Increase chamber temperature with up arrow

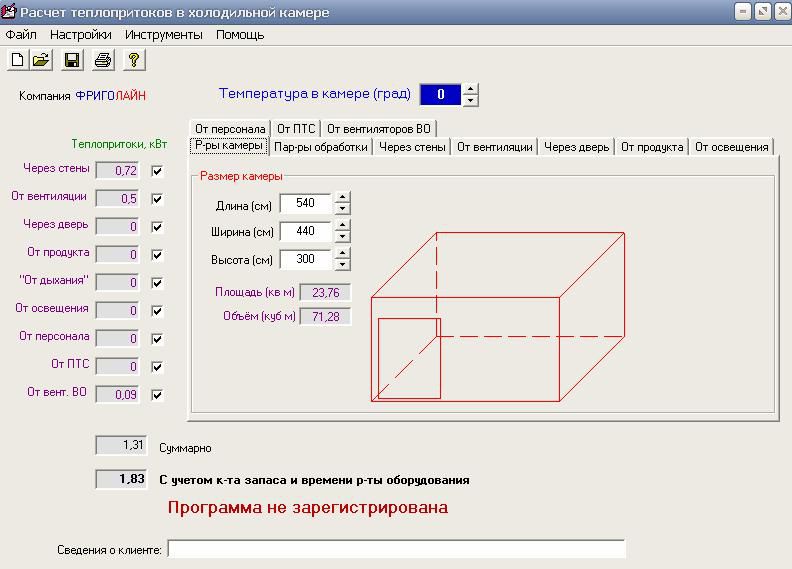click(471, 89)
